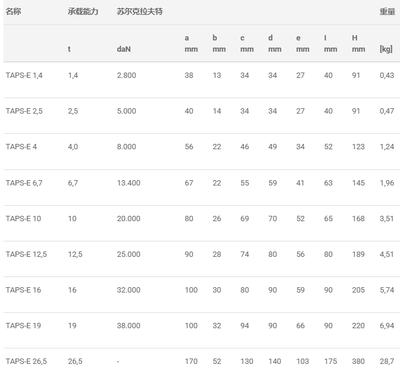The width and height of the screenshot is (400, 374).
Task: Click the daN unit label
Action: click(x=124, y=49)
